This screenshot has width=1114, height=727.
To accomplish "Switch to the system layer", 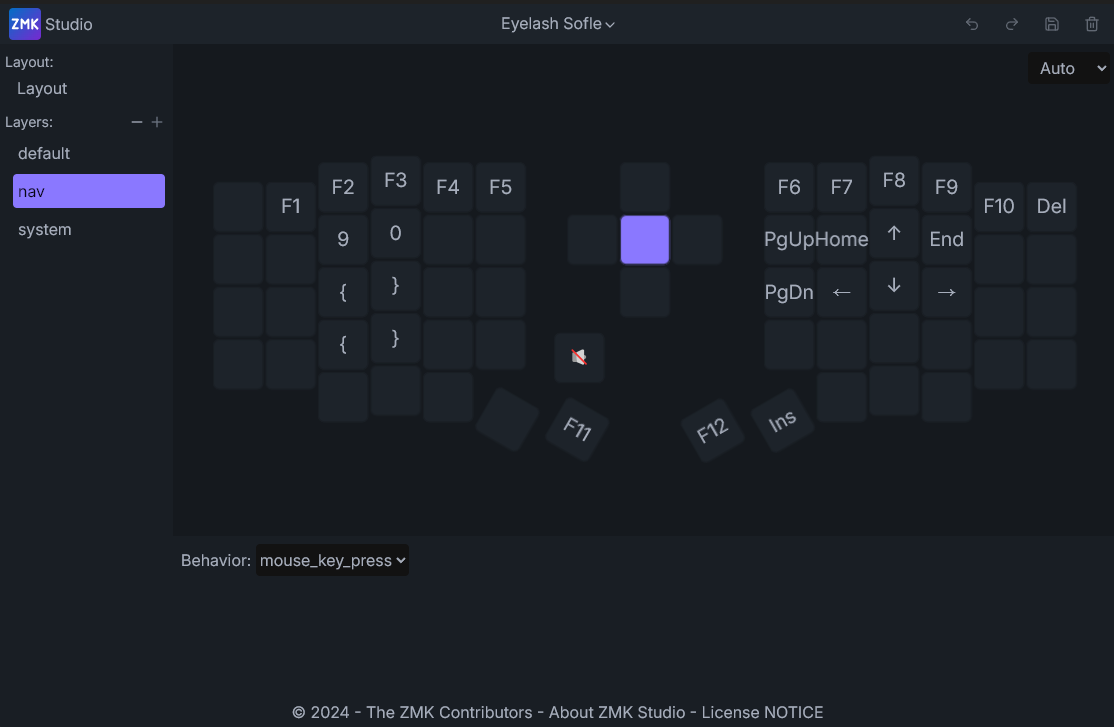I will coord(89,230).
